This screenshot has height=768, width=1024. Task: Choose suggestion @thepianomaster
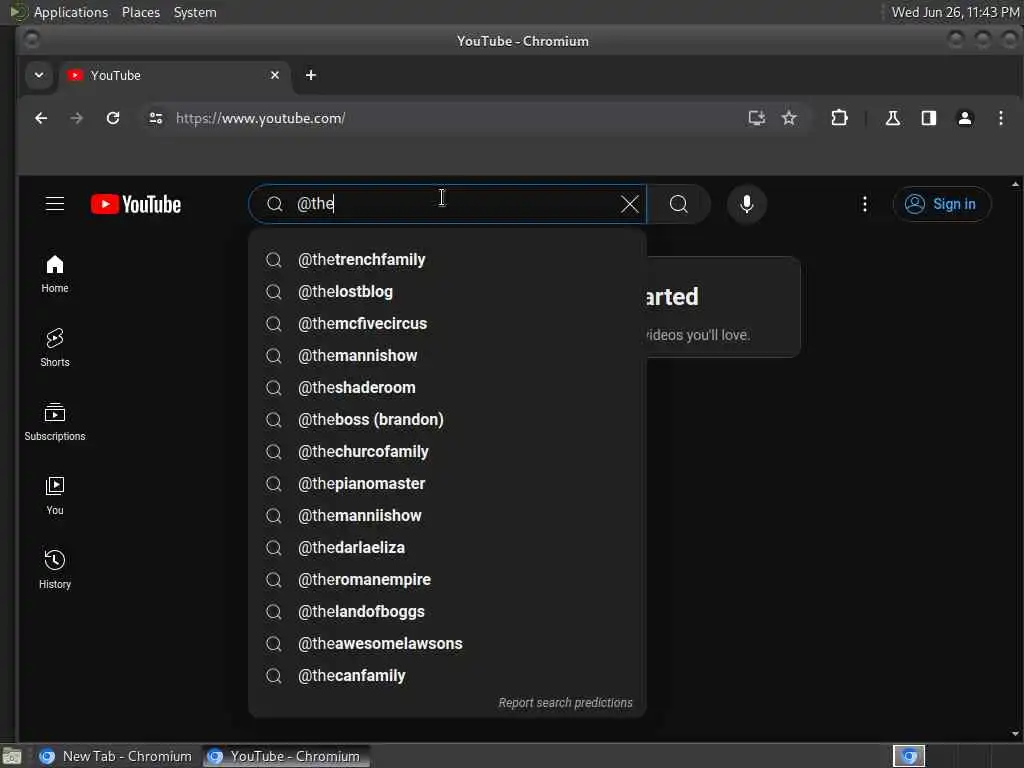click(x=447, y=483)
